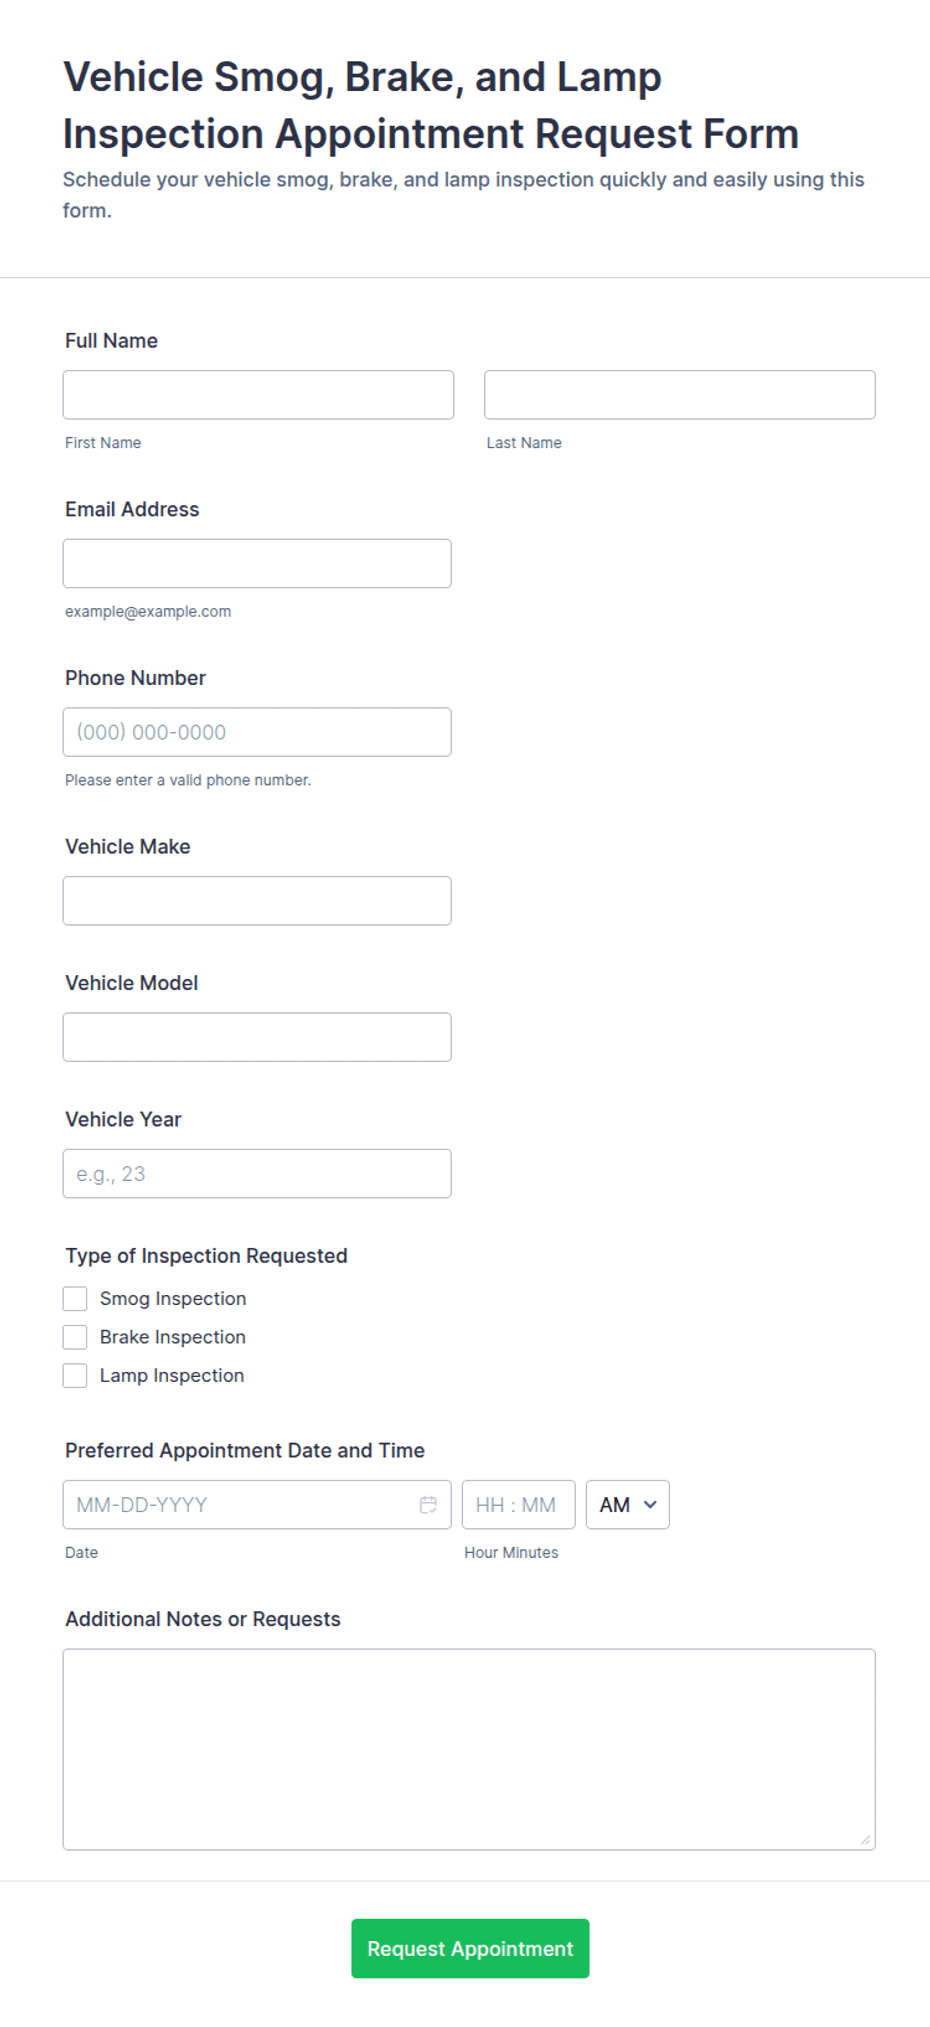Grab the notes textarea resize handle
Image resolution: width=930 pixels, height=2027 pixels.
[x=865, y=1840]
